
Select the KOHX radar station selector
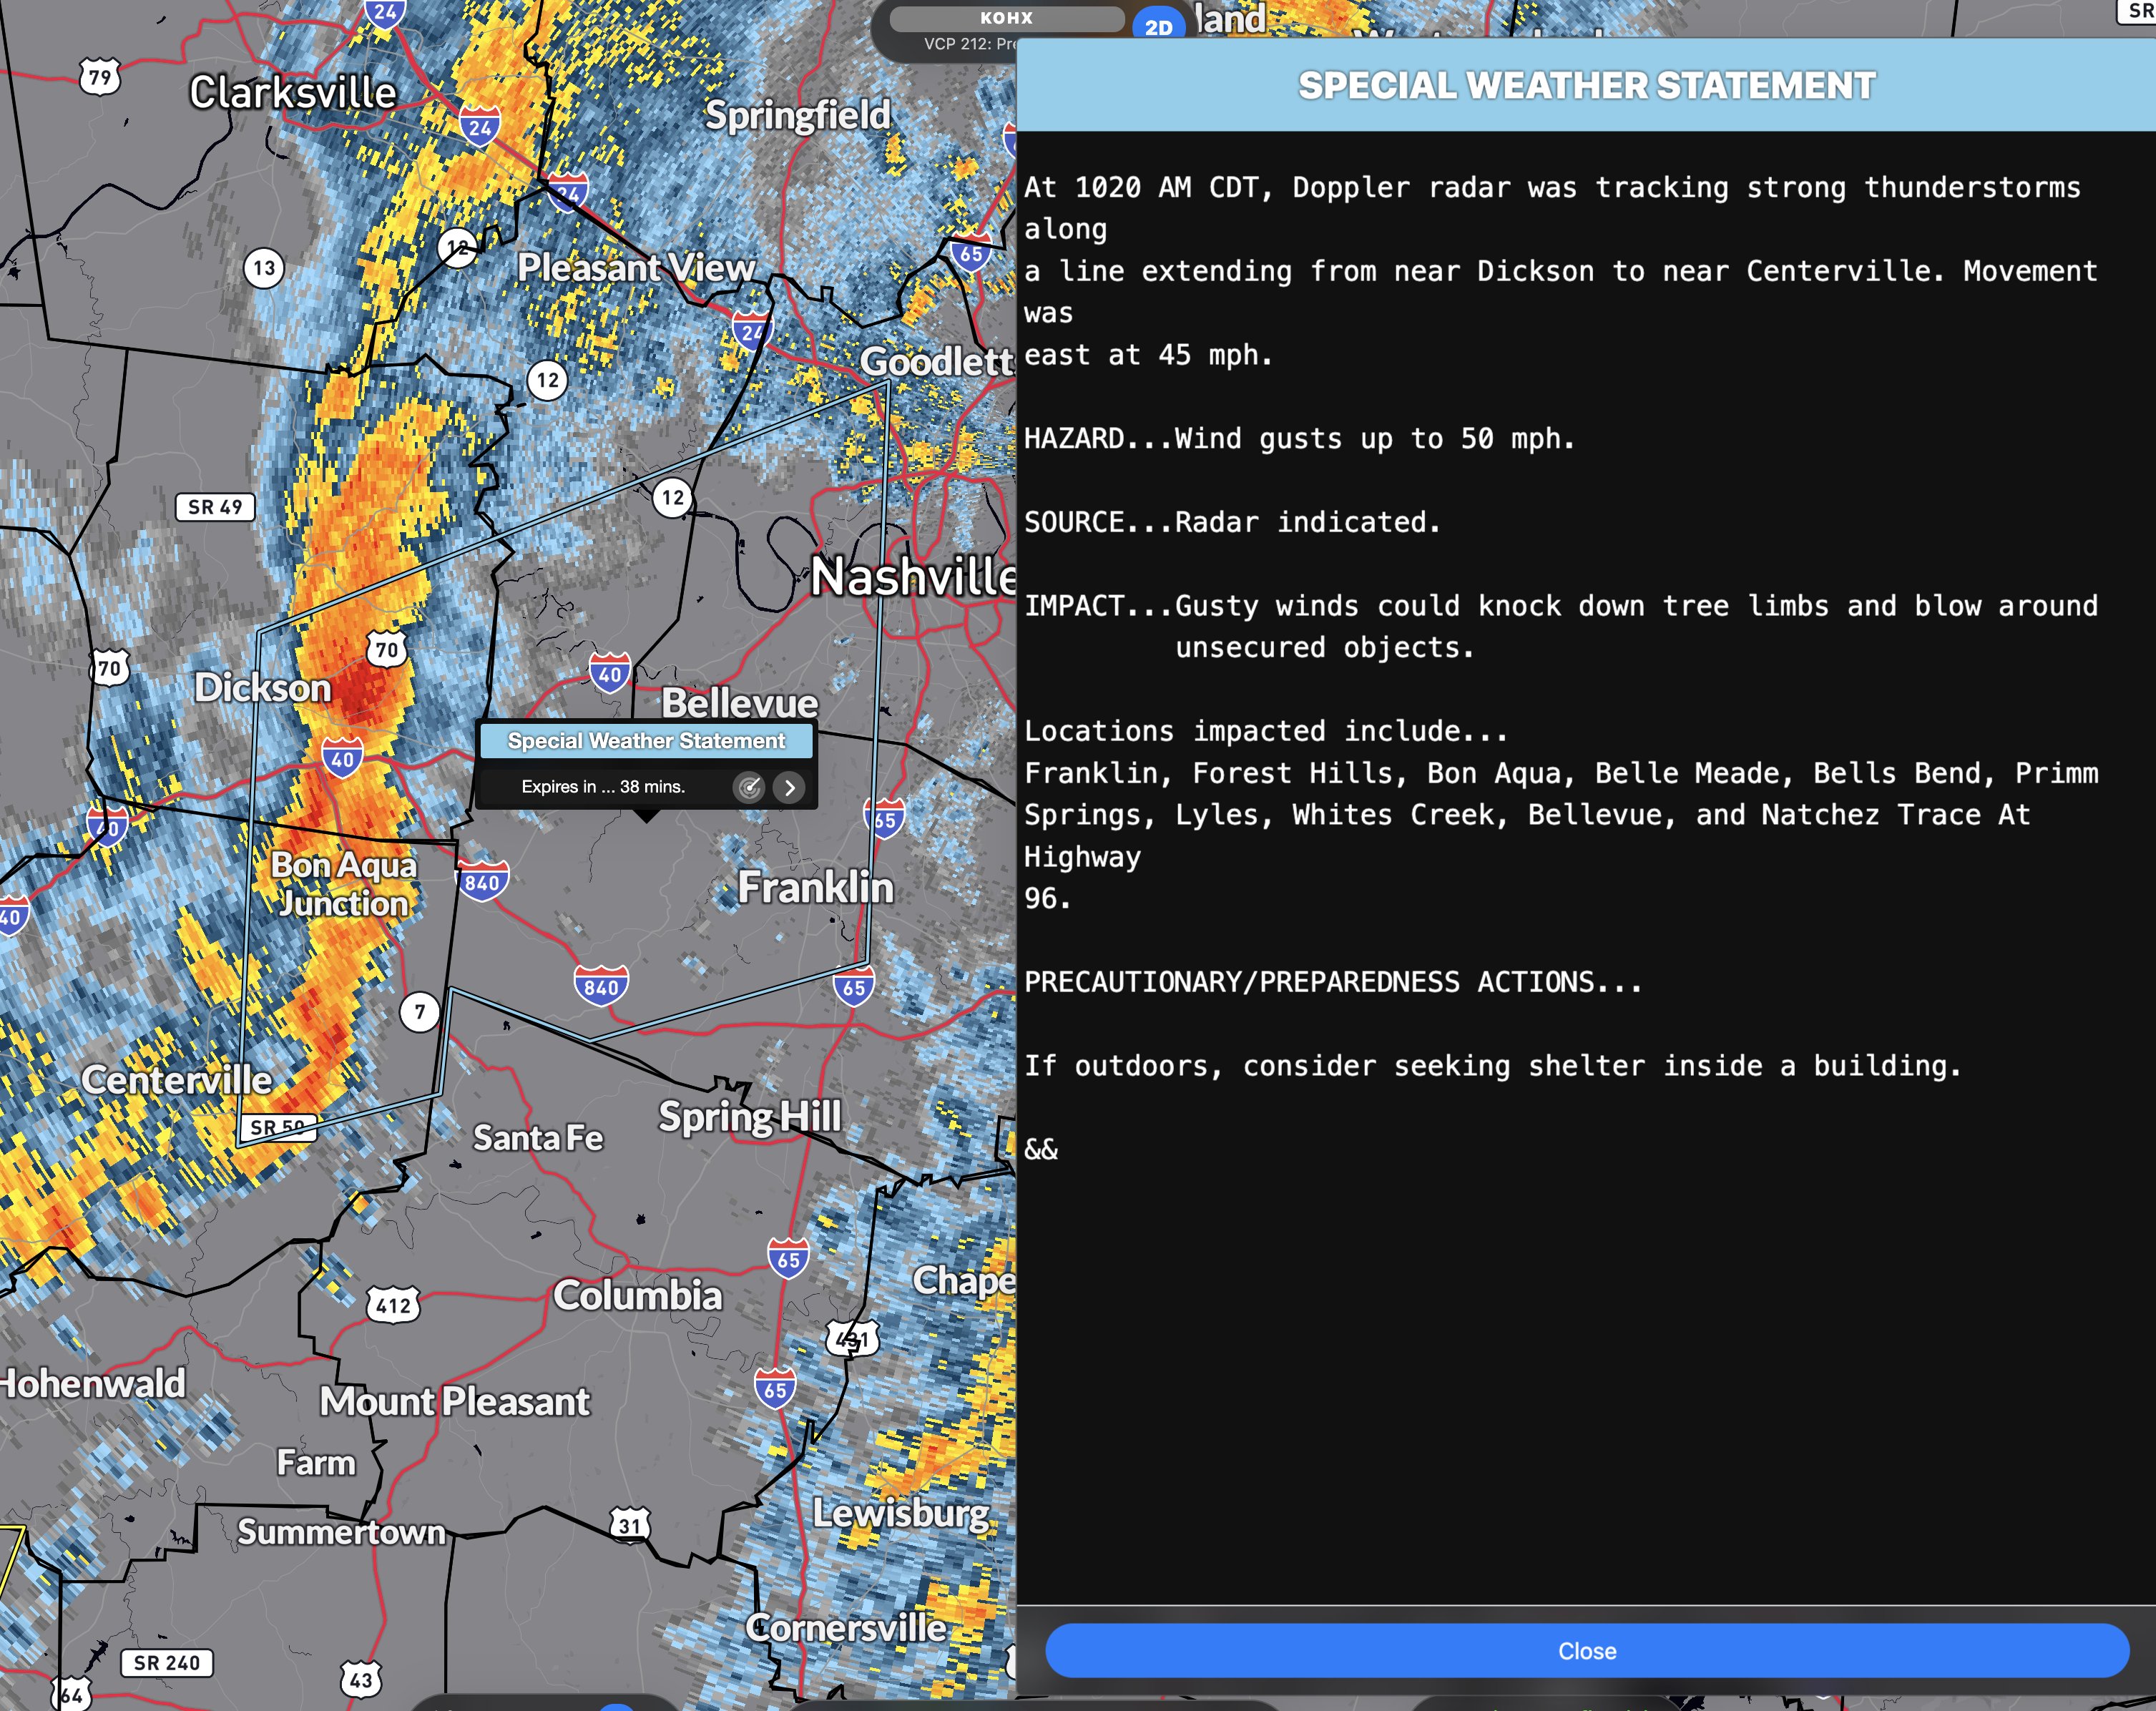coord(1006,18)
